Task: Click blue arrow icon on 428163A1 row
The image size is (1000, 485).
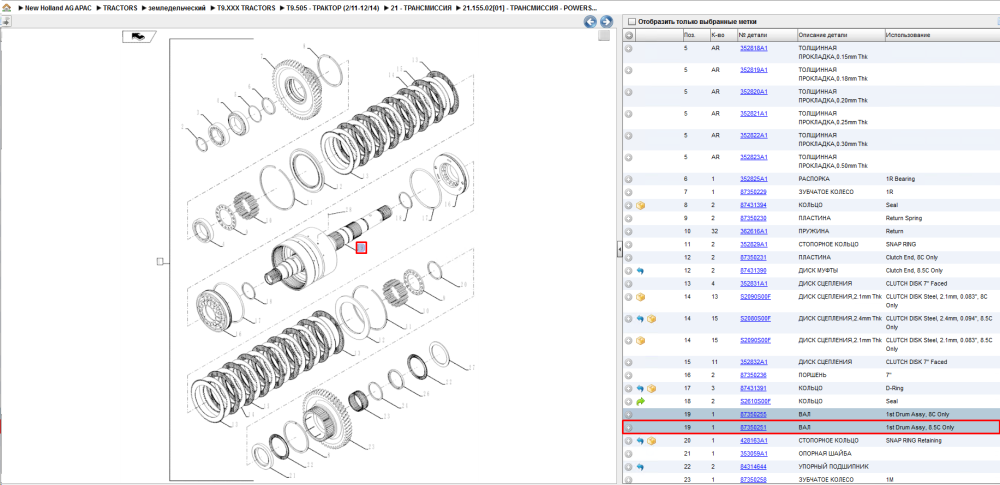Action: [x=640, y=441]
